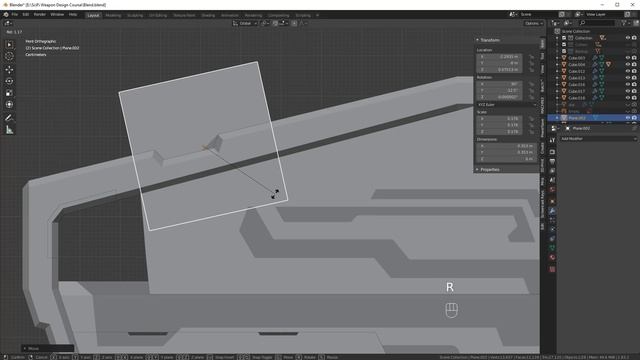This screenshot has height=360, width=640.
Task: Open the Window menu
Action: (57, 15)
